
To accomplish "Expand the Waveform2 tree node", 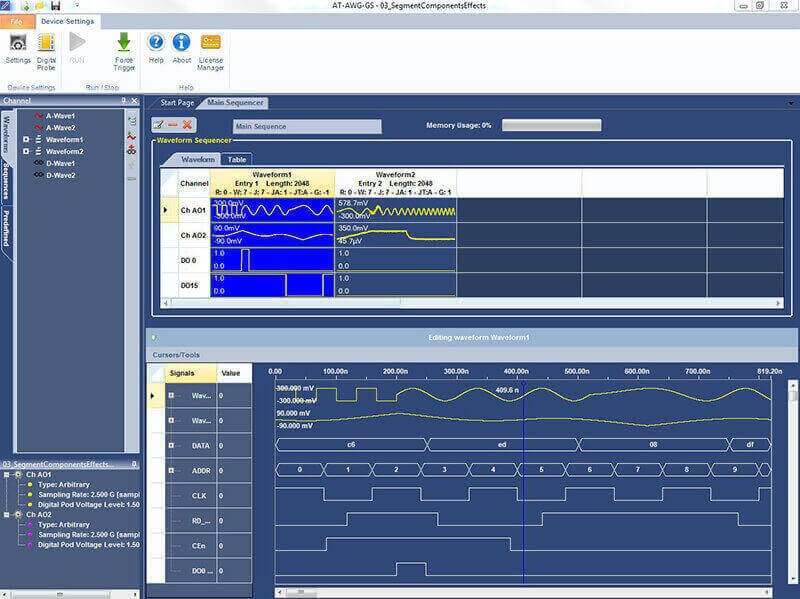I will [x=26, y=151].
